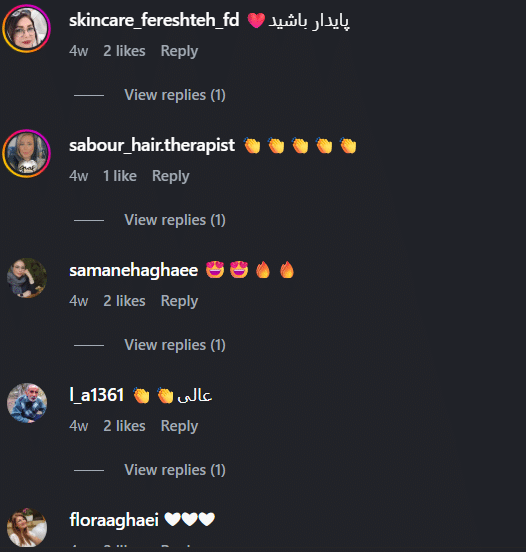This screenshot has height=552, width=526.
Task: Open floraaghaei's username link
Action: [114, 520]
